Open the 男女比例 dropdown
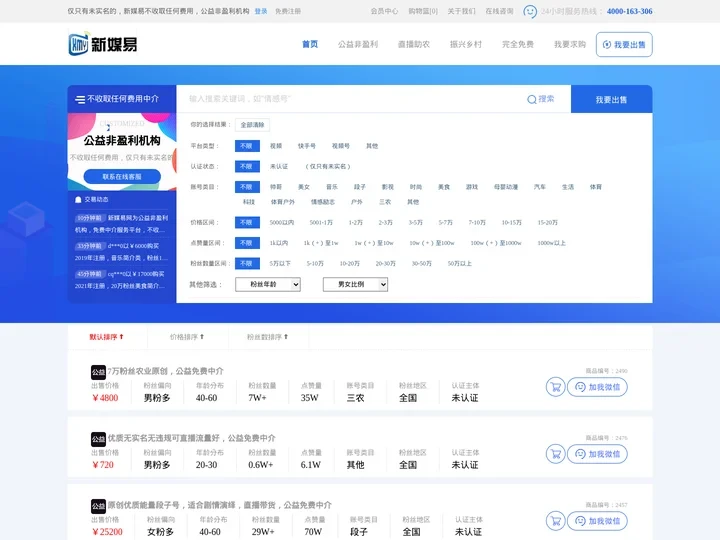The image size is (720, 540). [355, 284]
